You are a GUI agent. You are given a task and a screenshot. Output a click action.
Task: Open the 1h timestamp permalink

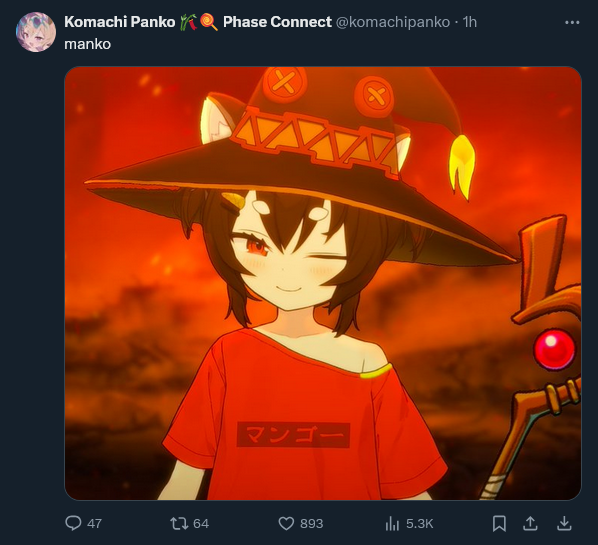pos(470,22)
